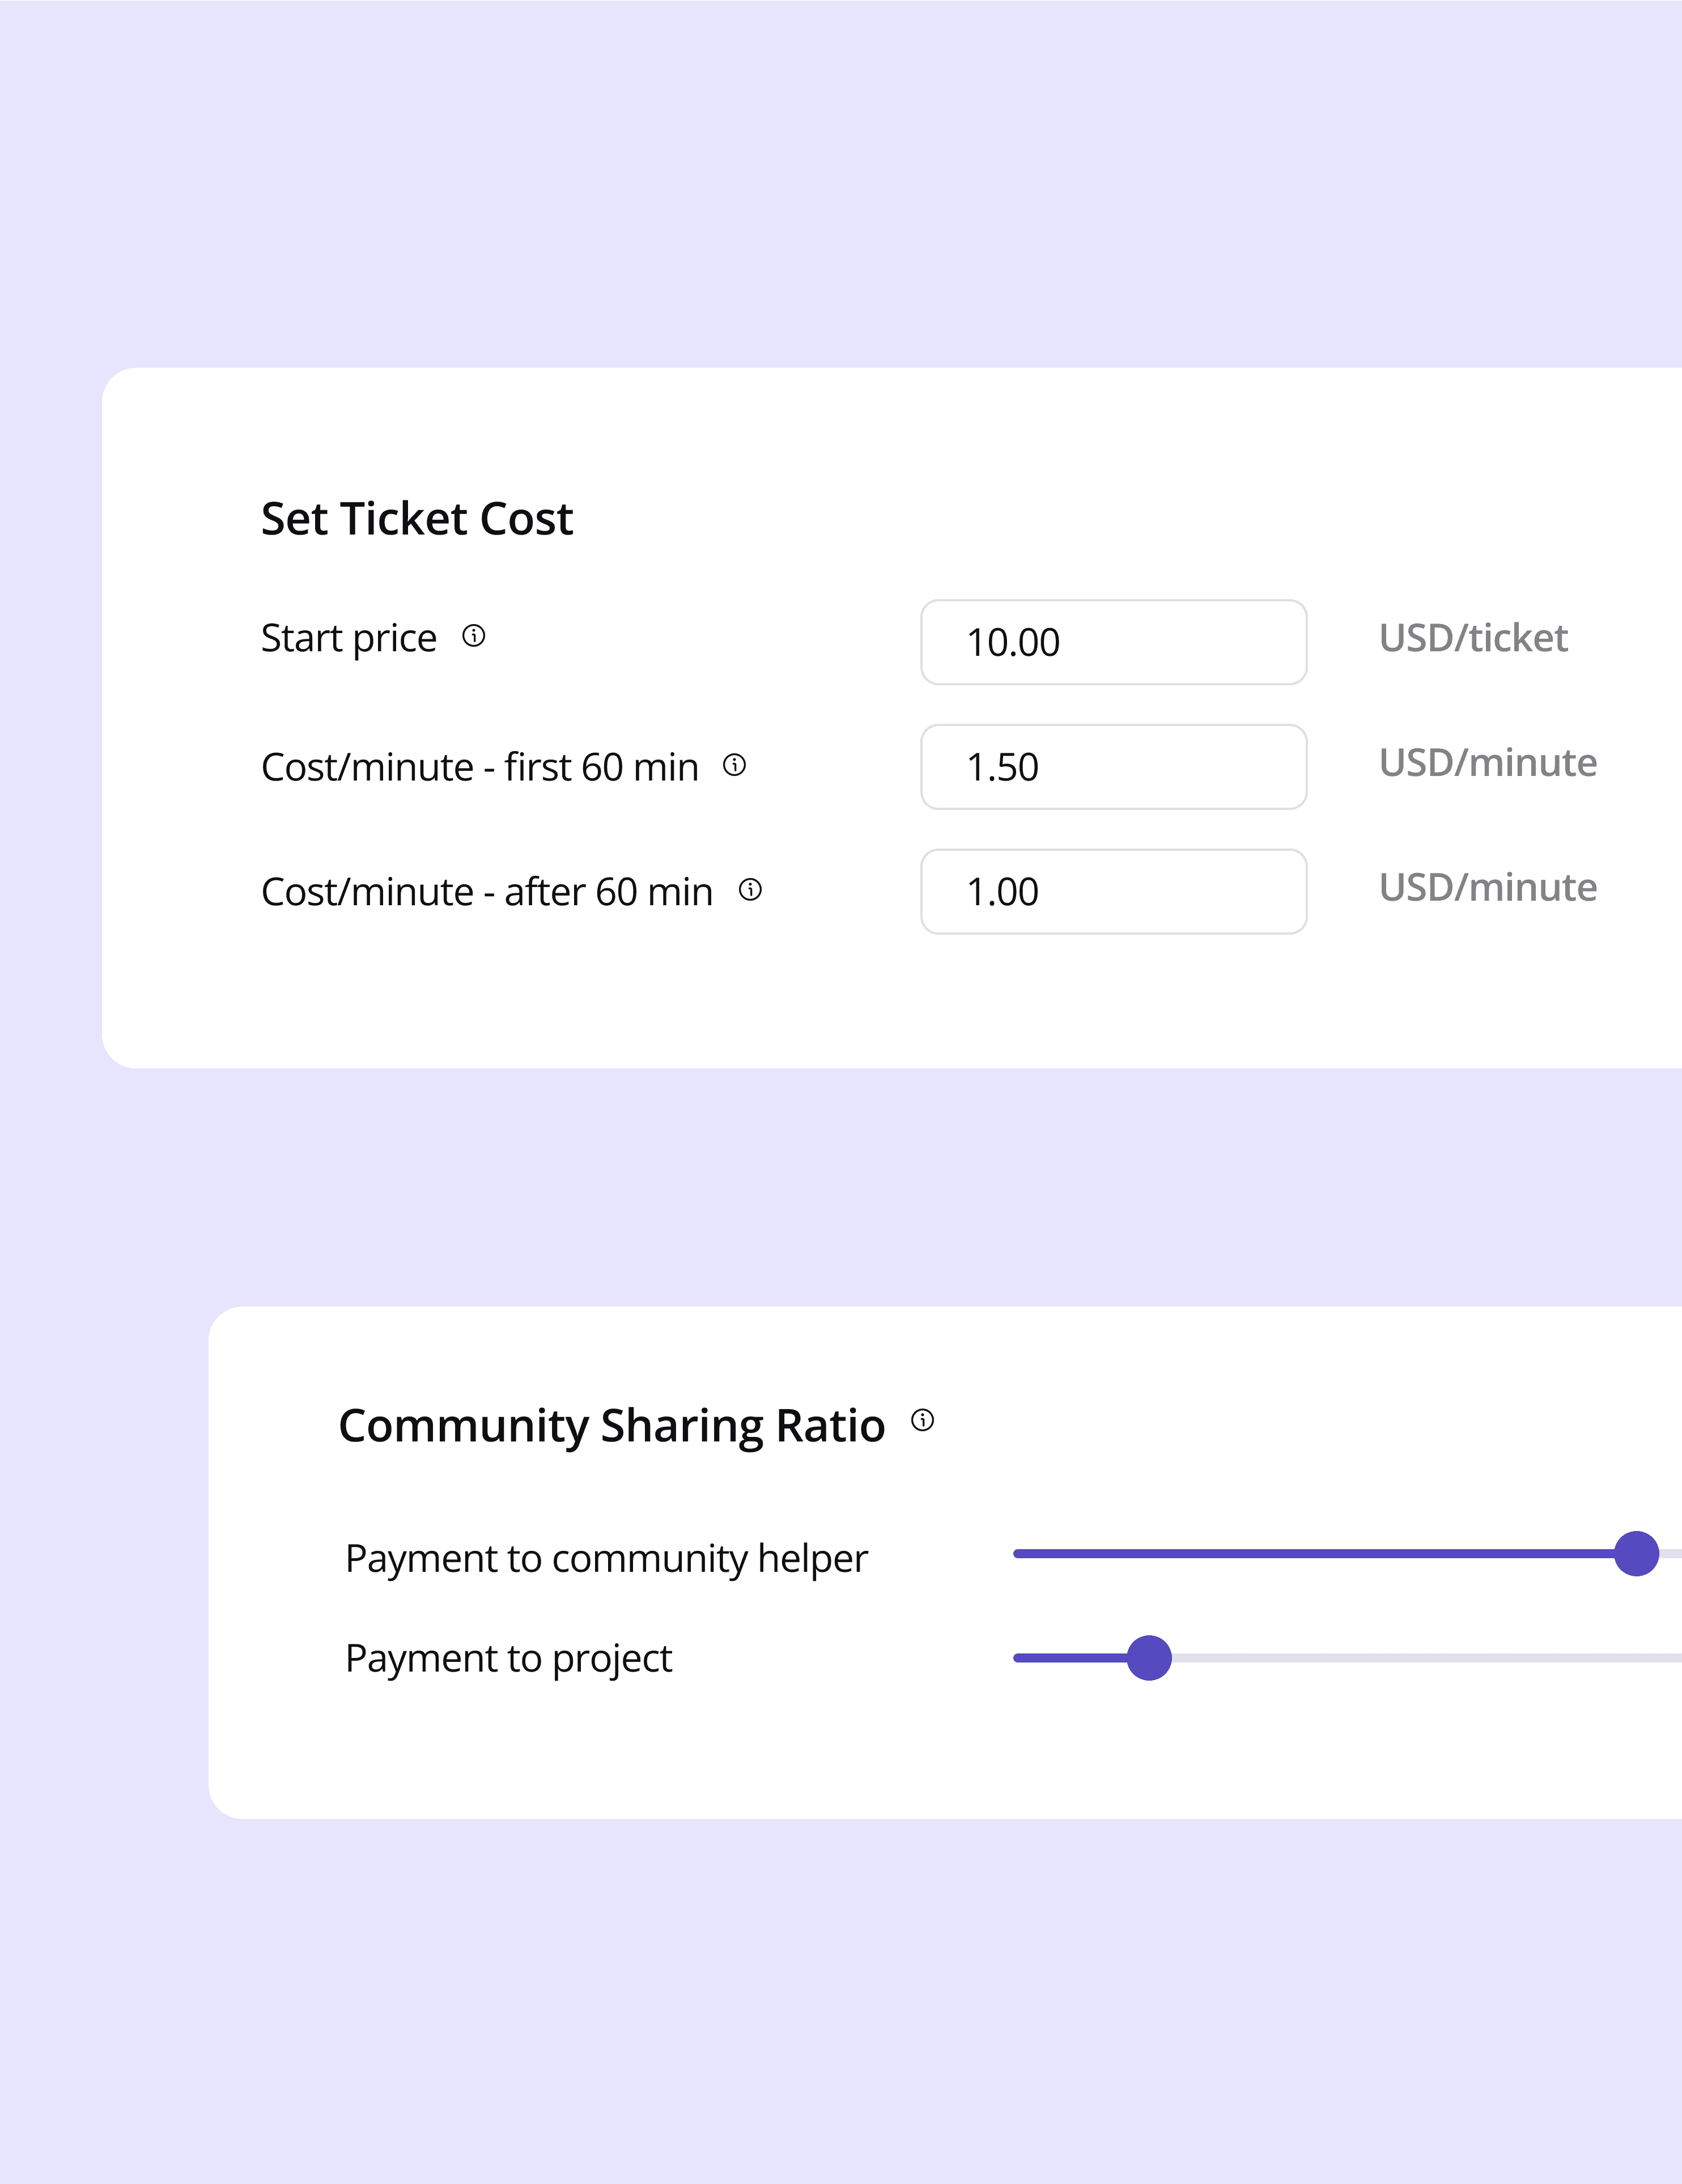Click info icon next to Start price
Image resolution: width=1682 pixels, height=2184 pixels.
pyautogui.click(x=474, y=636)
